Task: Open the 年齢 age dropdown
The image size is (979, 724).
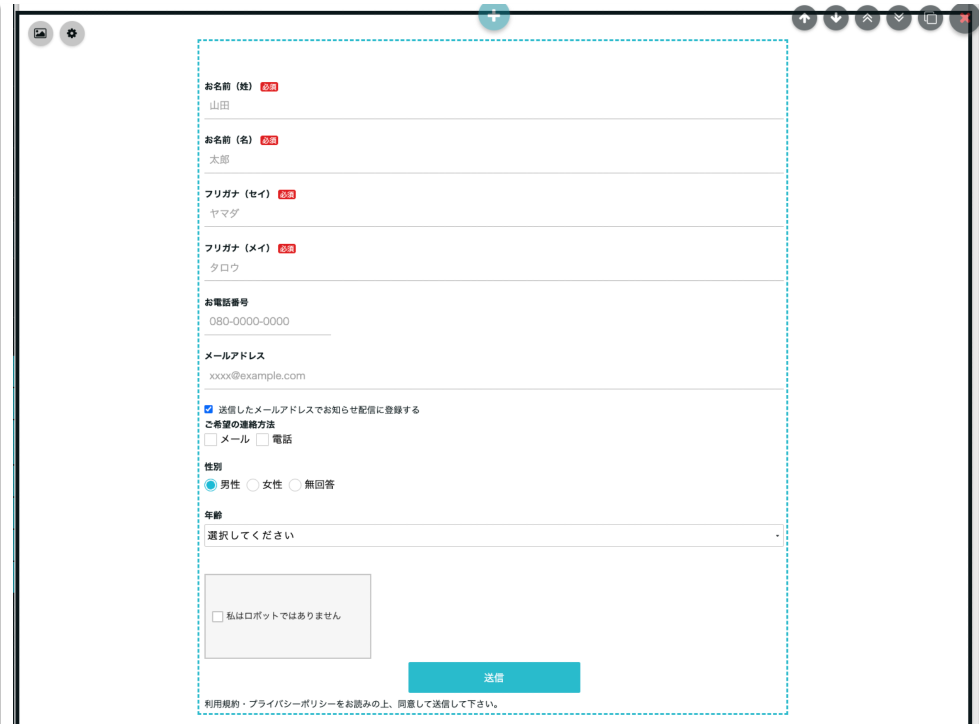Action: (x=494, y=536)
